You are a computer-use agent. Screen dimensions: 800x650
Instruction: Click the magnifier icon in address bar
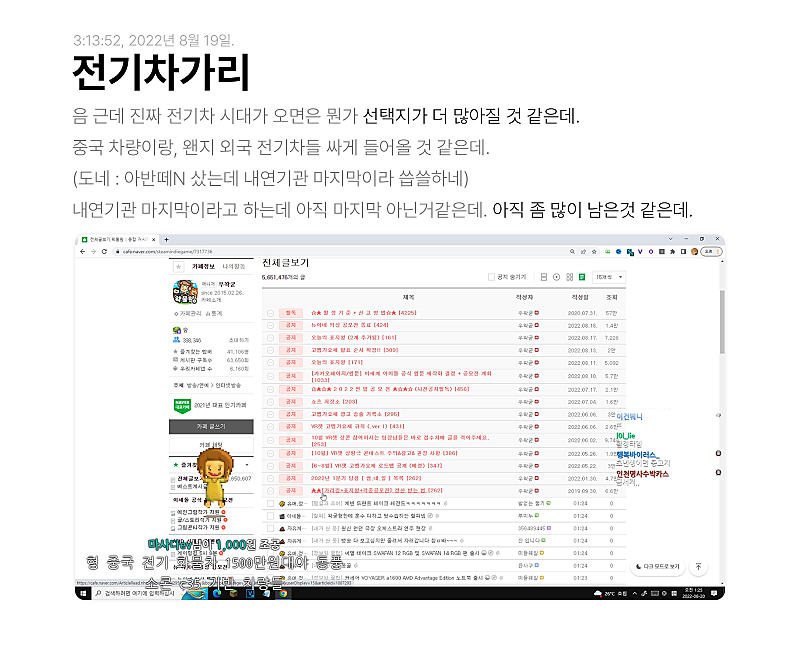[x=572, y=252]
